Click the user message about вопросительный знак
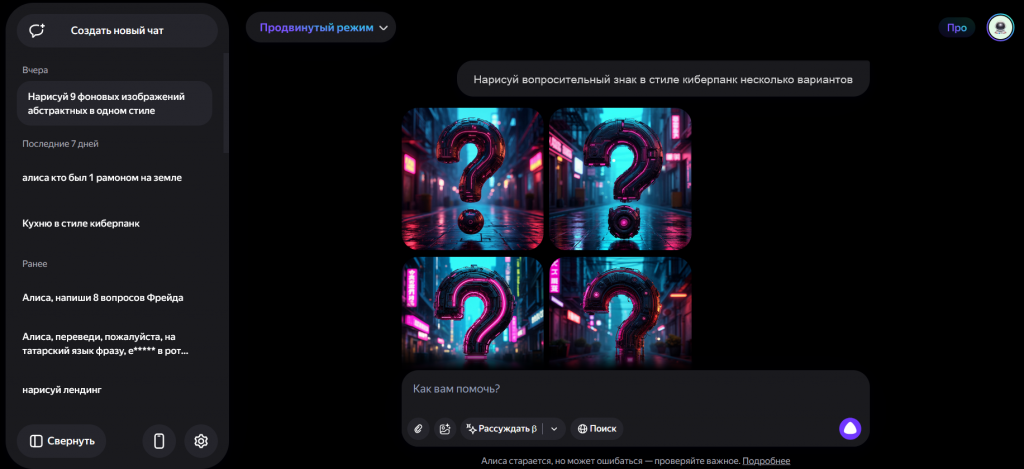This screenshot has height=469, width=1024. [663, 80]
